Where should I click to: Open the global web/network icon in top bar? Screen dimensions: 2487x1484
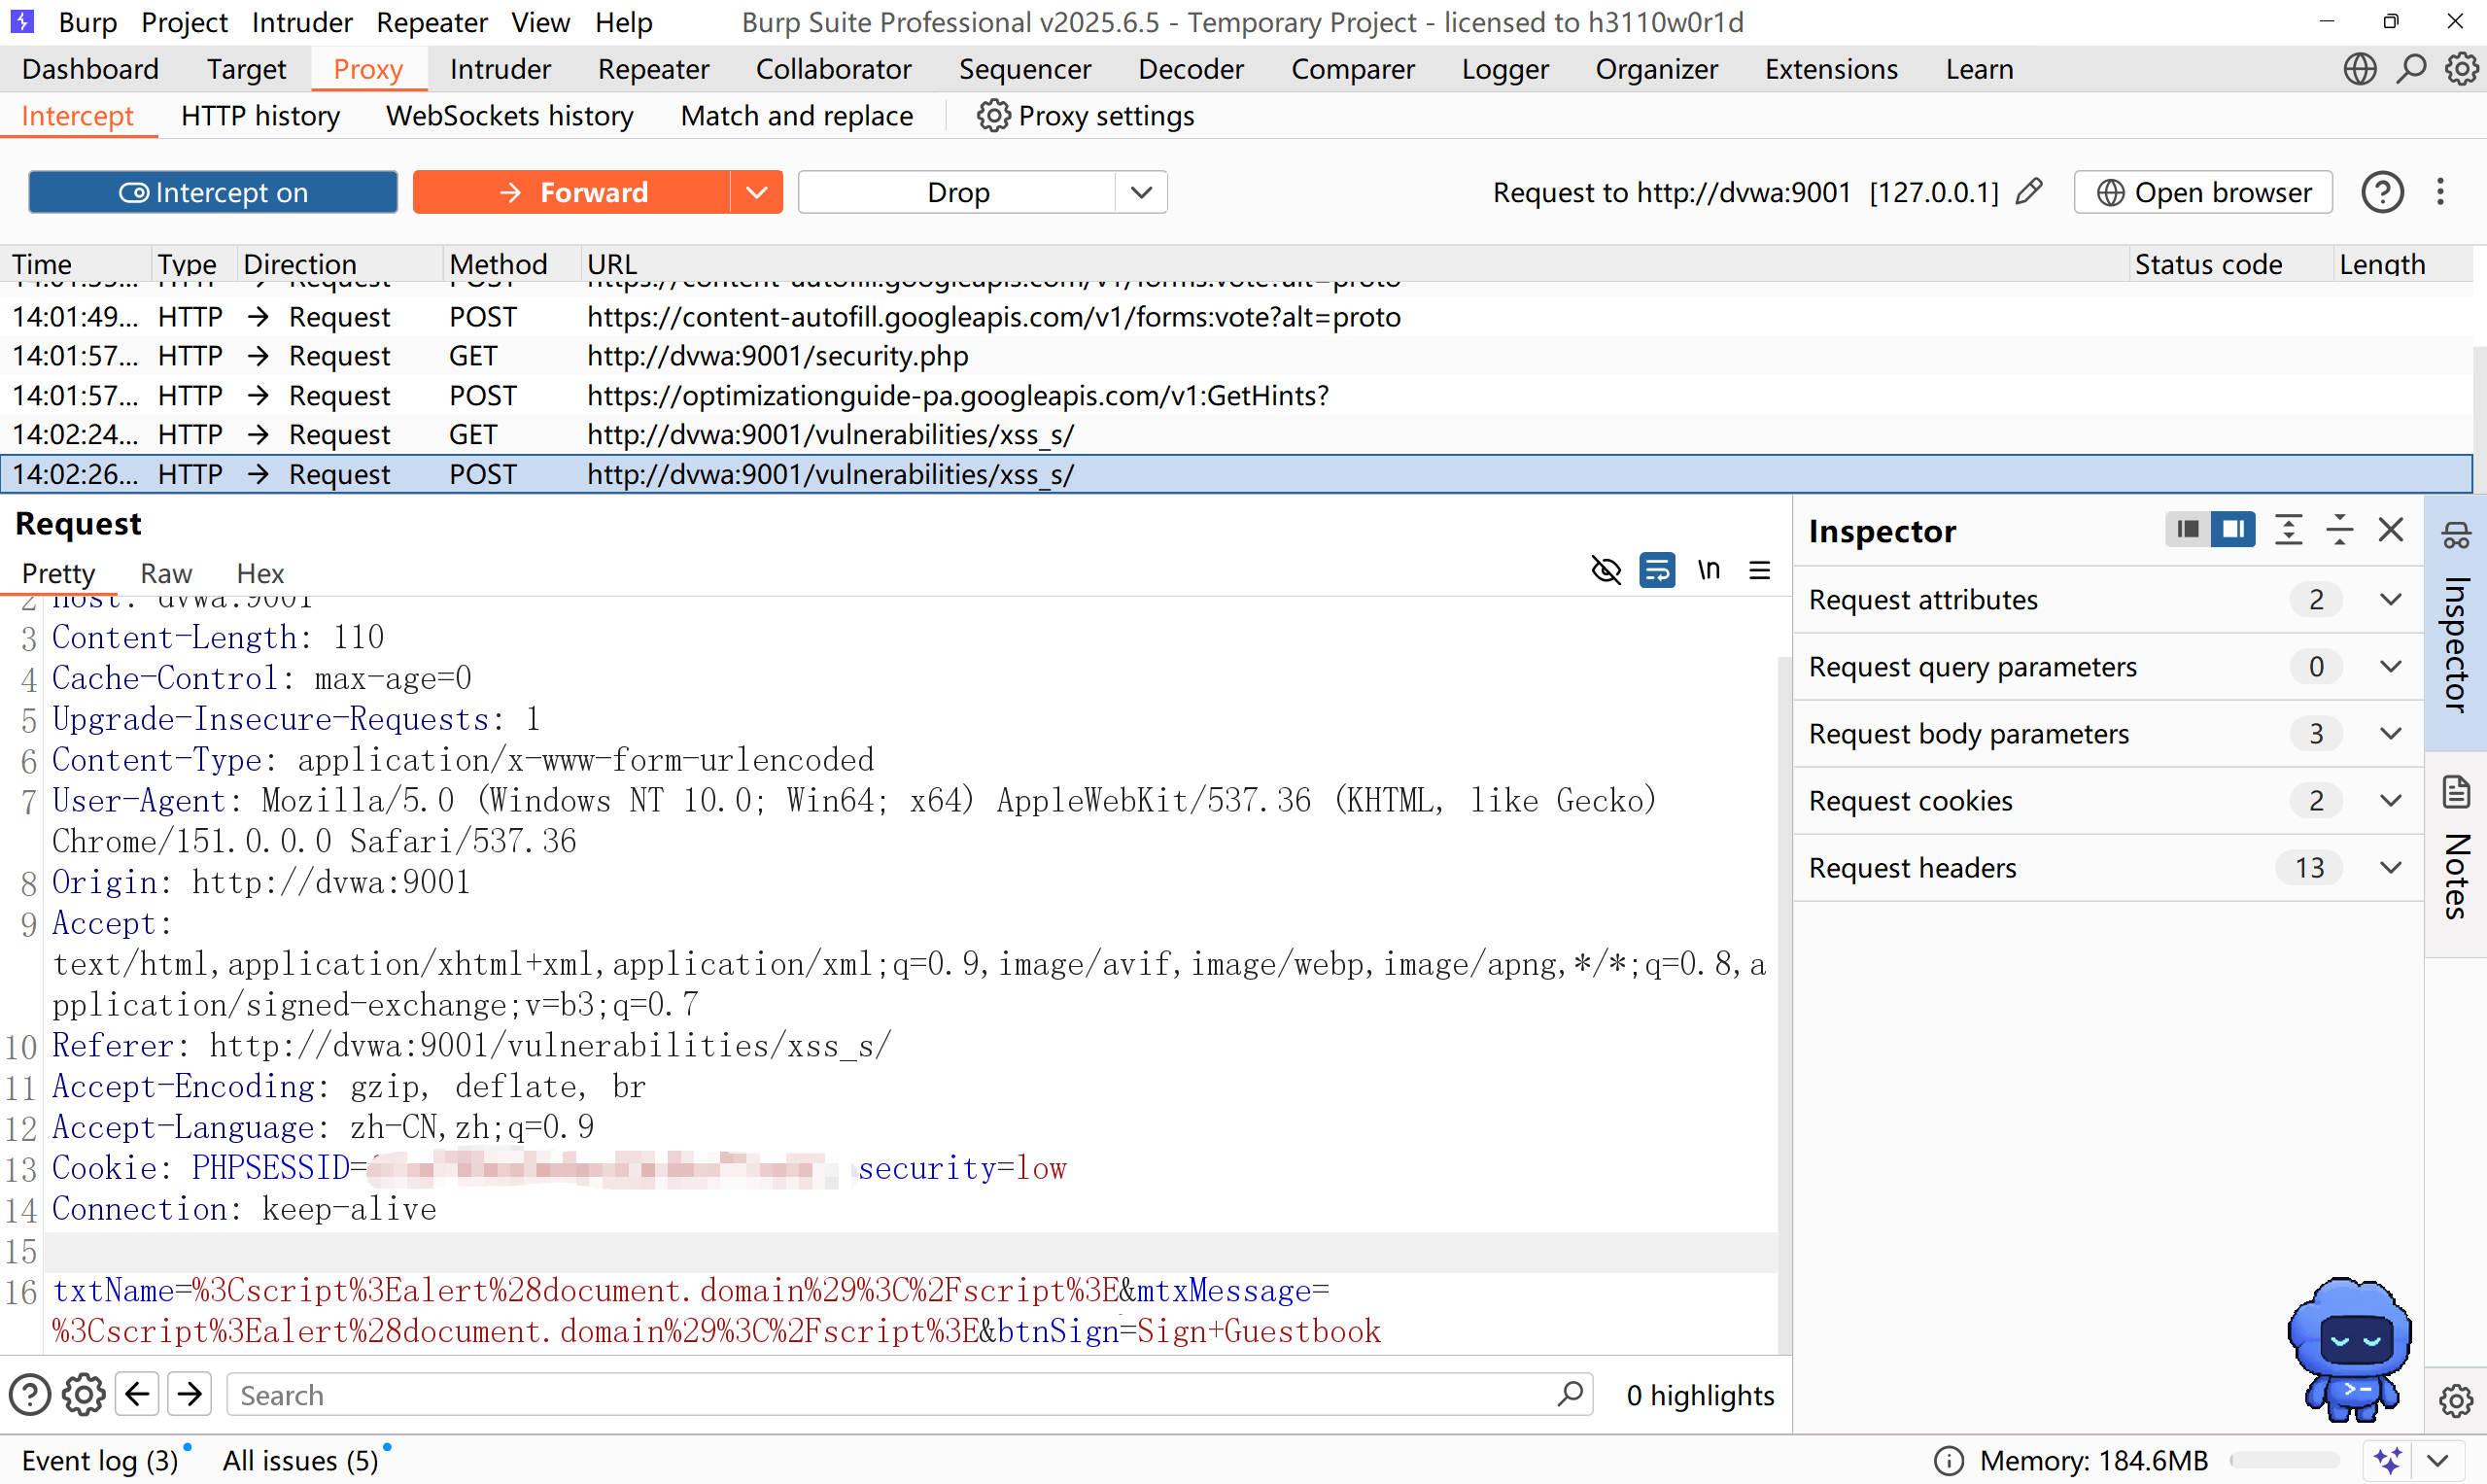pyautogui.click(x=2360, y=69)
